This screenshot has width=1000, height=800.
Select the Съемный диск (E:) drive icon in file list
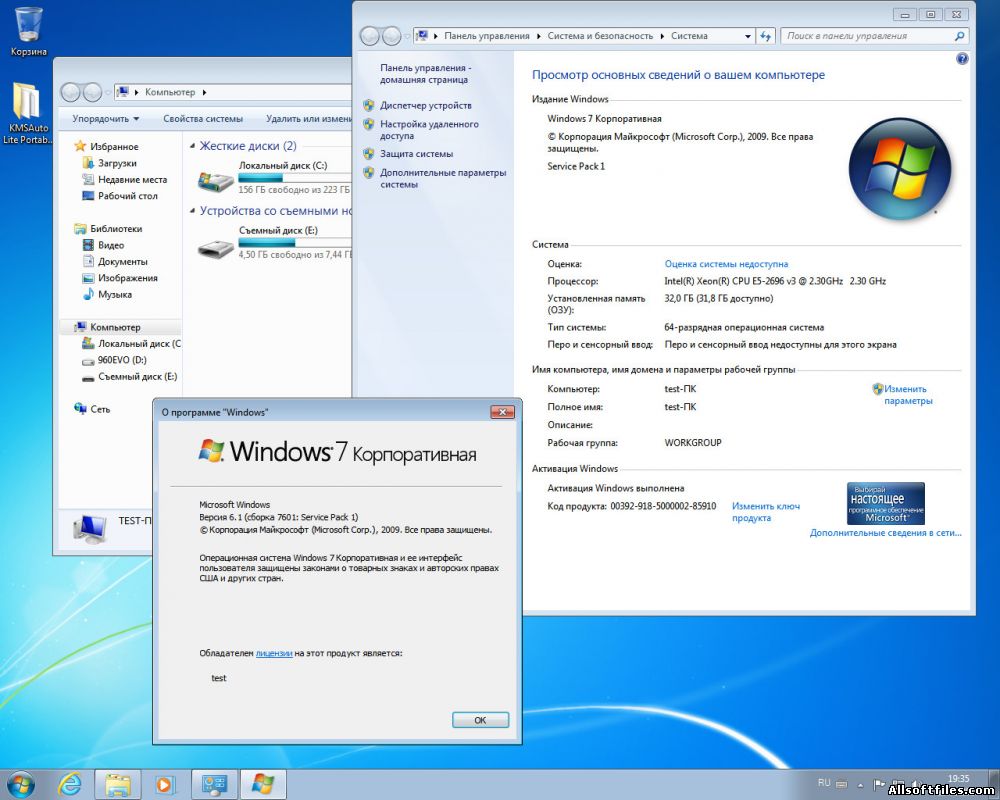216,248
